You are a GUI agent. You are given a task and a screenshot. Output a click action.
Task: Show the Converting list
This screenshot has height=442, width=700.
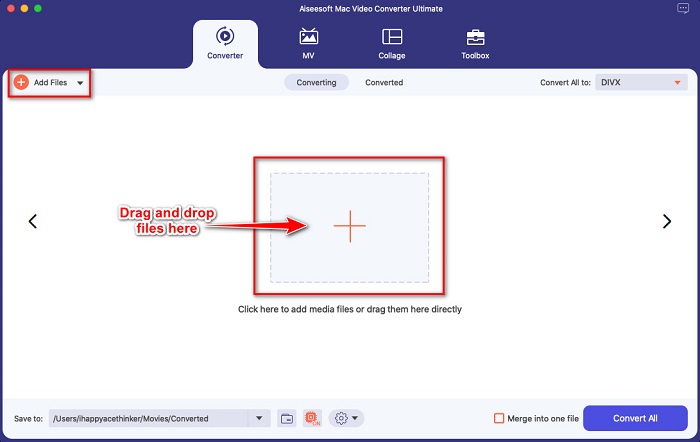point(316,83)
